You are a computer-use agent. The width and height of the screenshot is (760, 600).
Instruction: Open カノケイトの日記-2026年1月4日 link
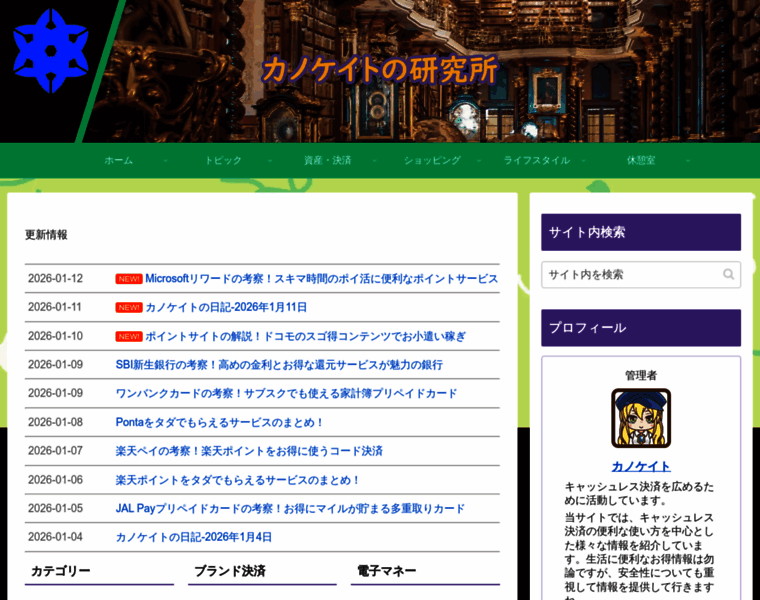193,537
